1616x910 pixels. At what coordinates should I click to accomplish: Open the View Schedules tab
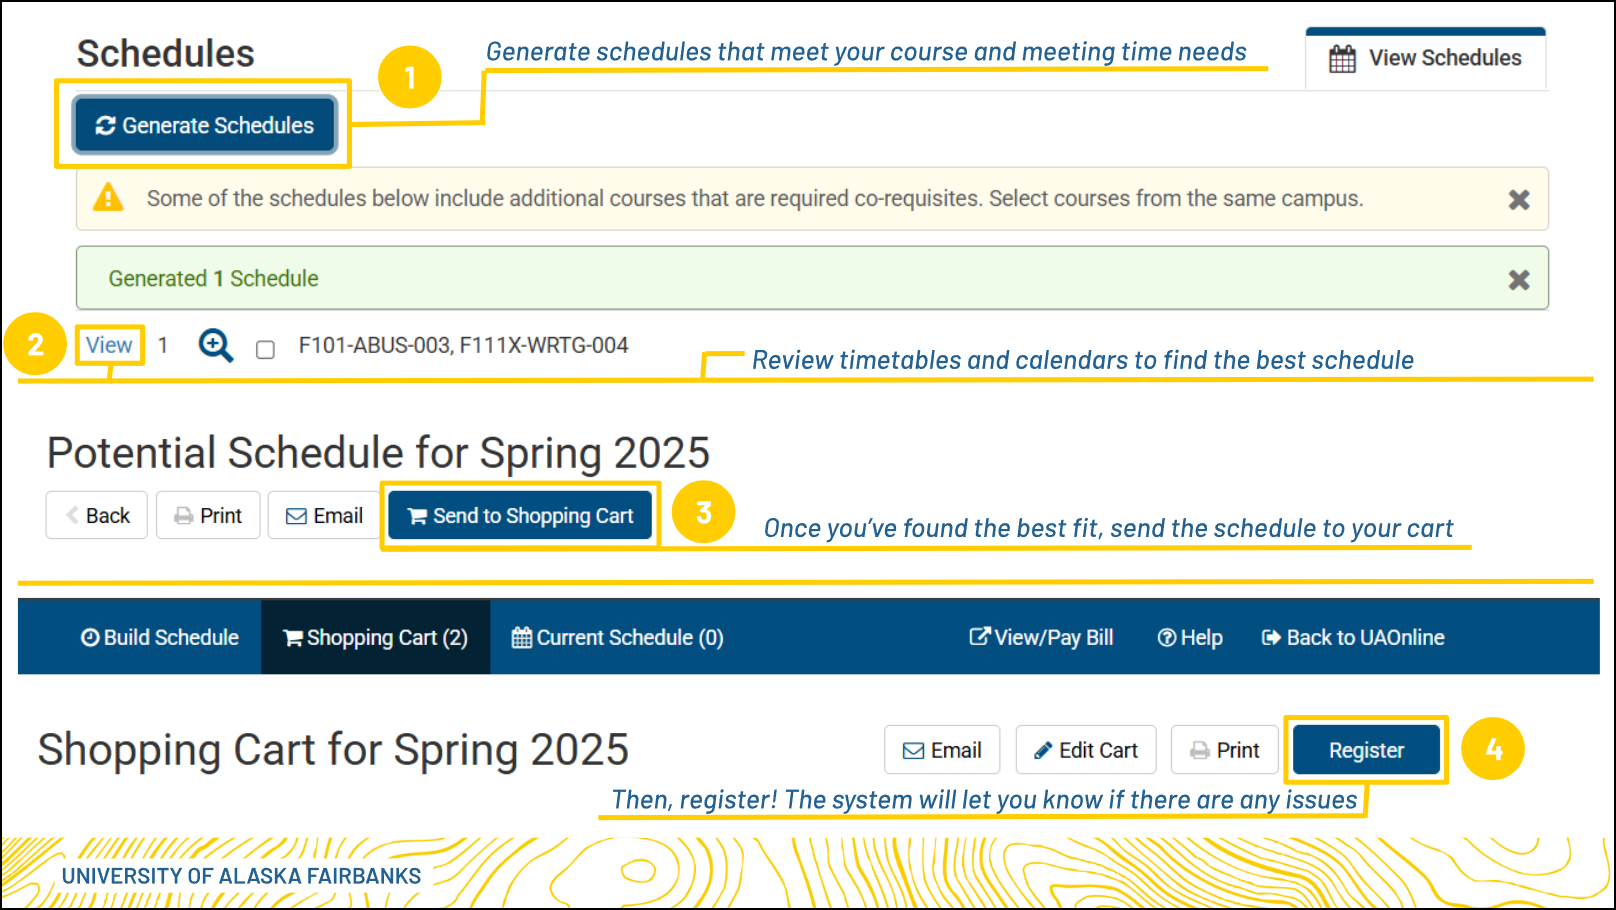[1425, 59]
